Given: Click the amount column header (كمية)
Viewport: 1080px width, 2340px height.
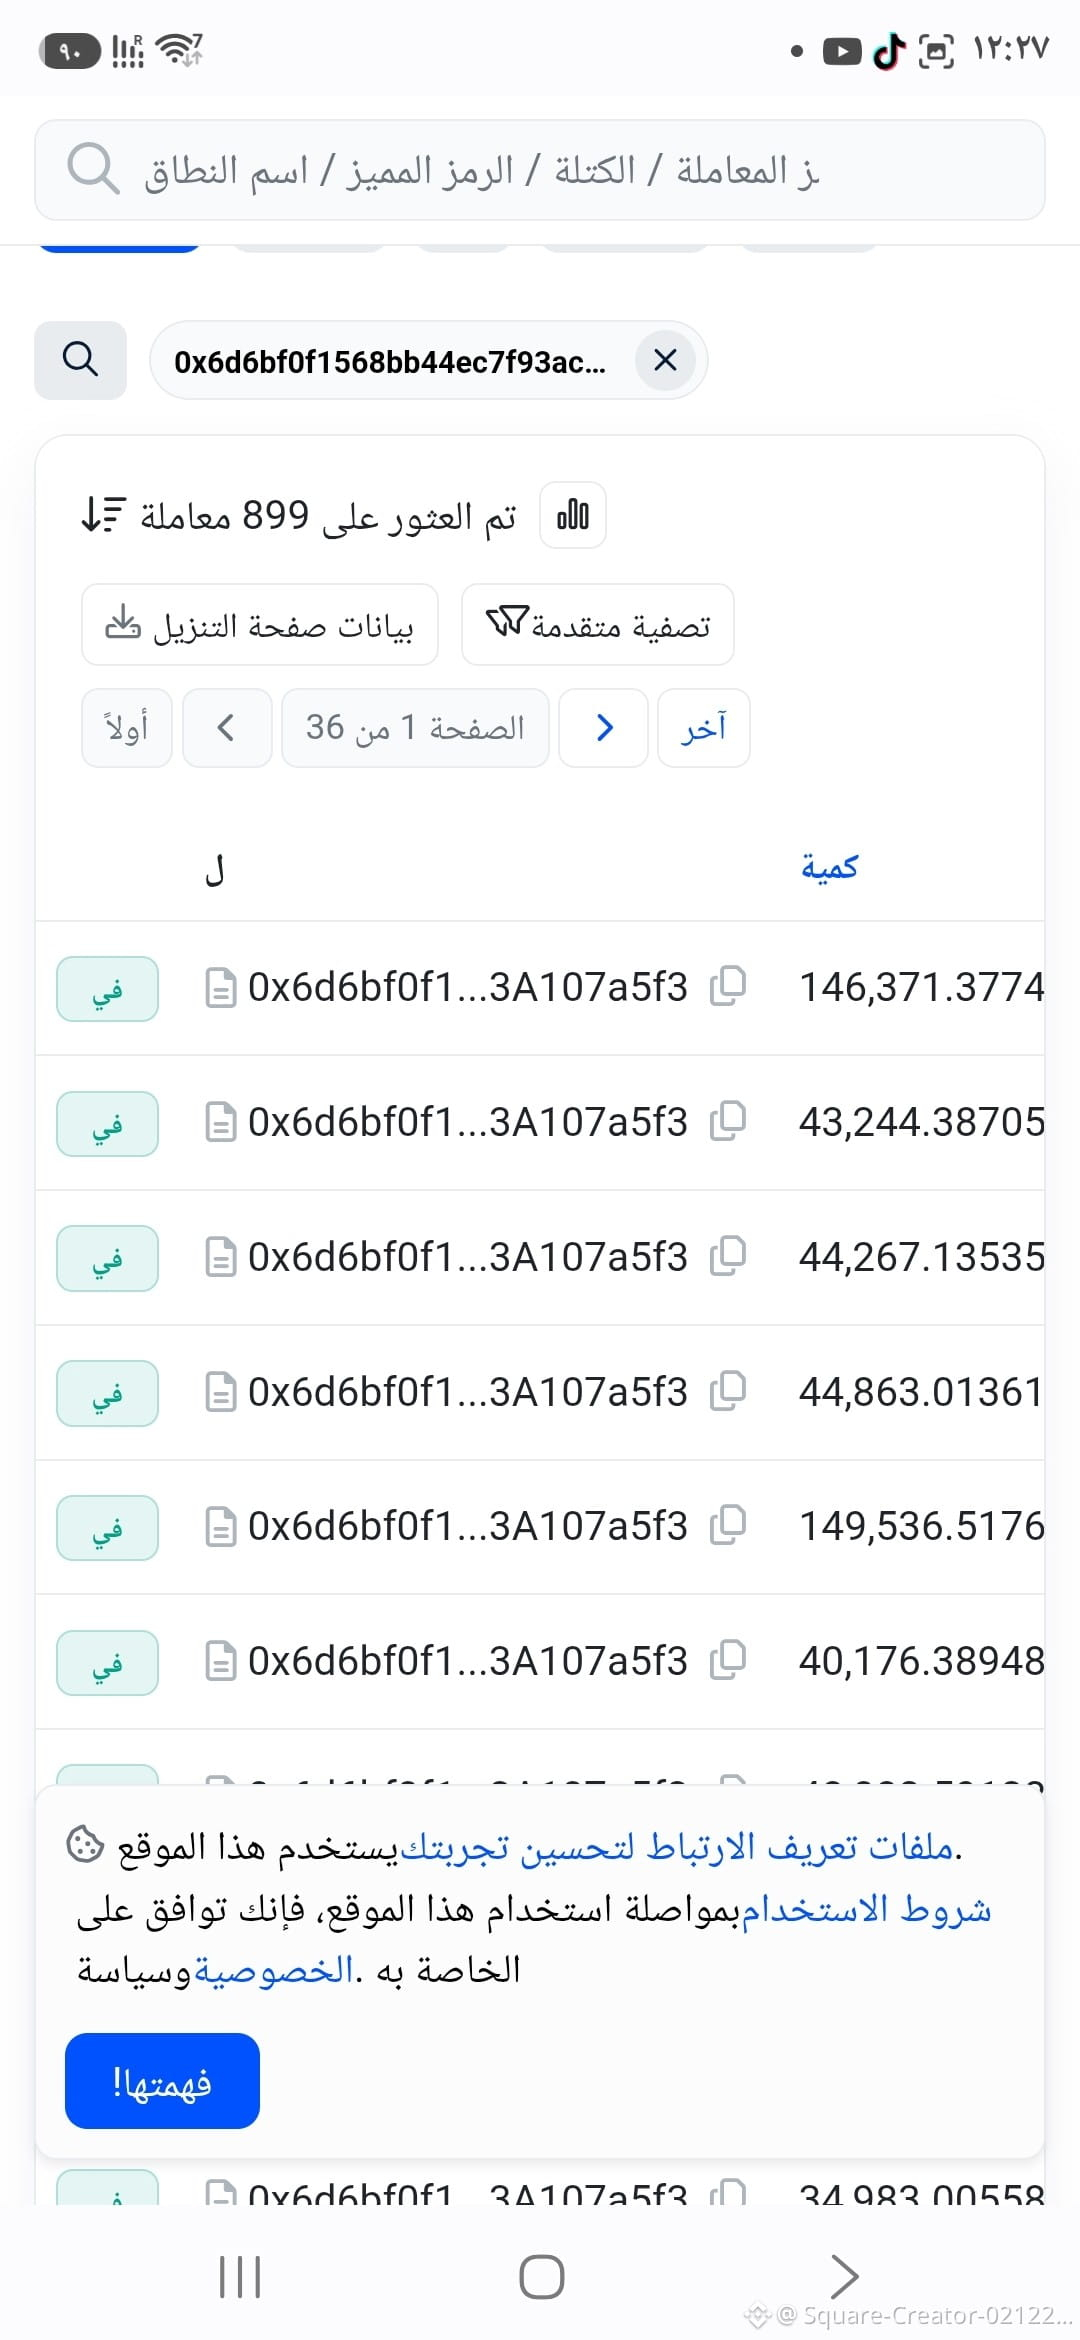Looking at the screenshot, I should (830, 867).
